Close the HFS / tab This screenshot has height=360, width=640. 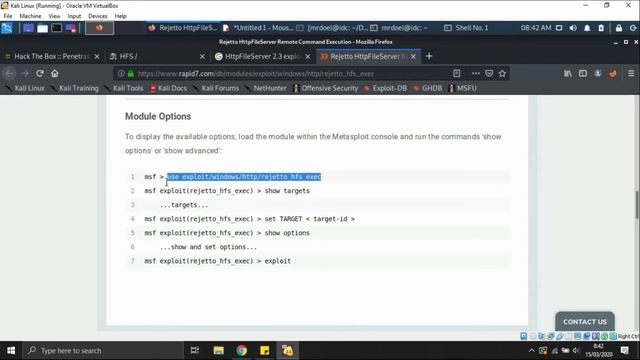click(202, 57)
